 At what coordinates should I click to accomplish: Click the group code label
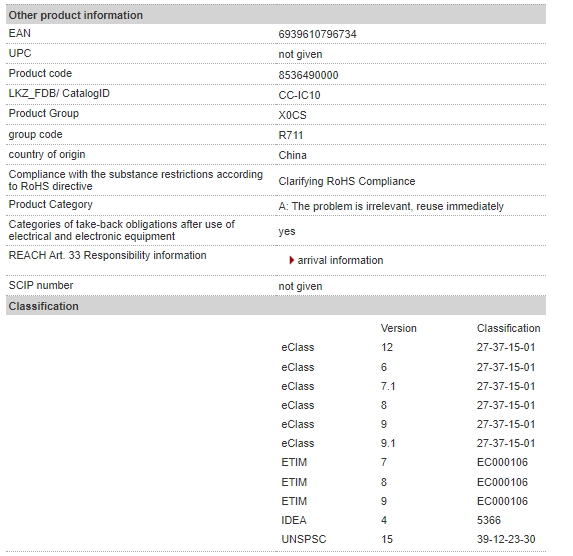[35, 135]
